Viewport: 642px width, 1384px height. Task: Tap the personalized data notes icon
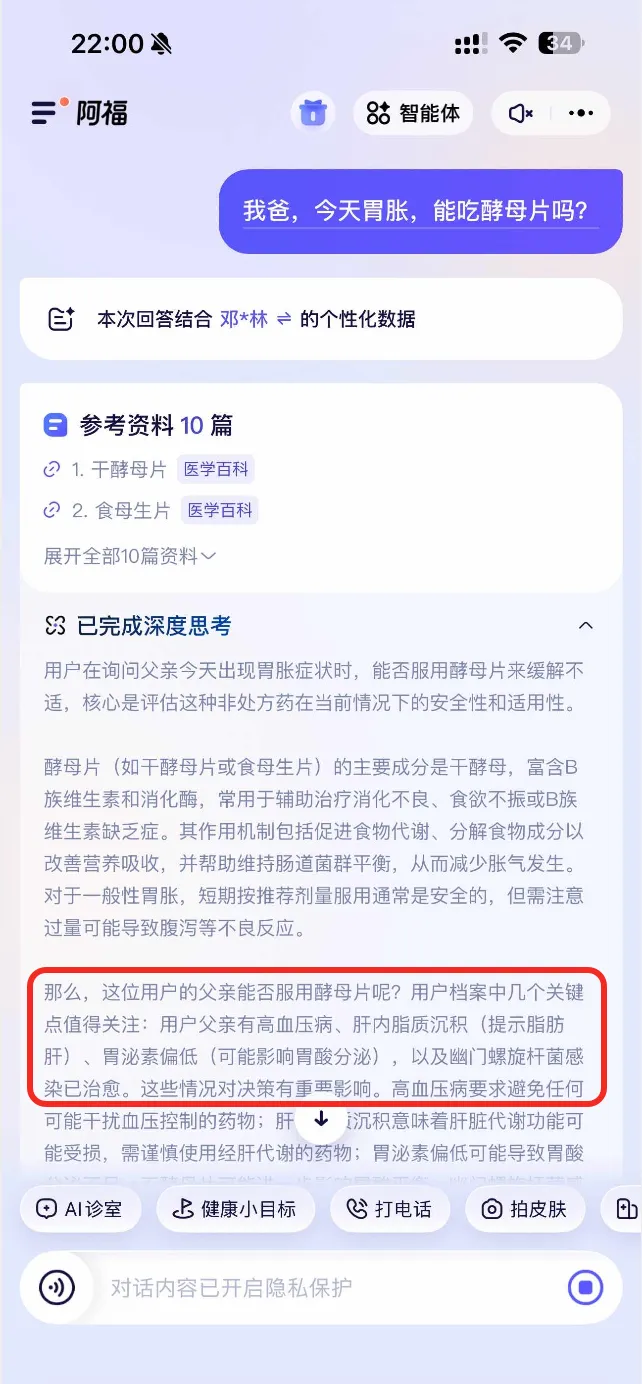(62, 320)
